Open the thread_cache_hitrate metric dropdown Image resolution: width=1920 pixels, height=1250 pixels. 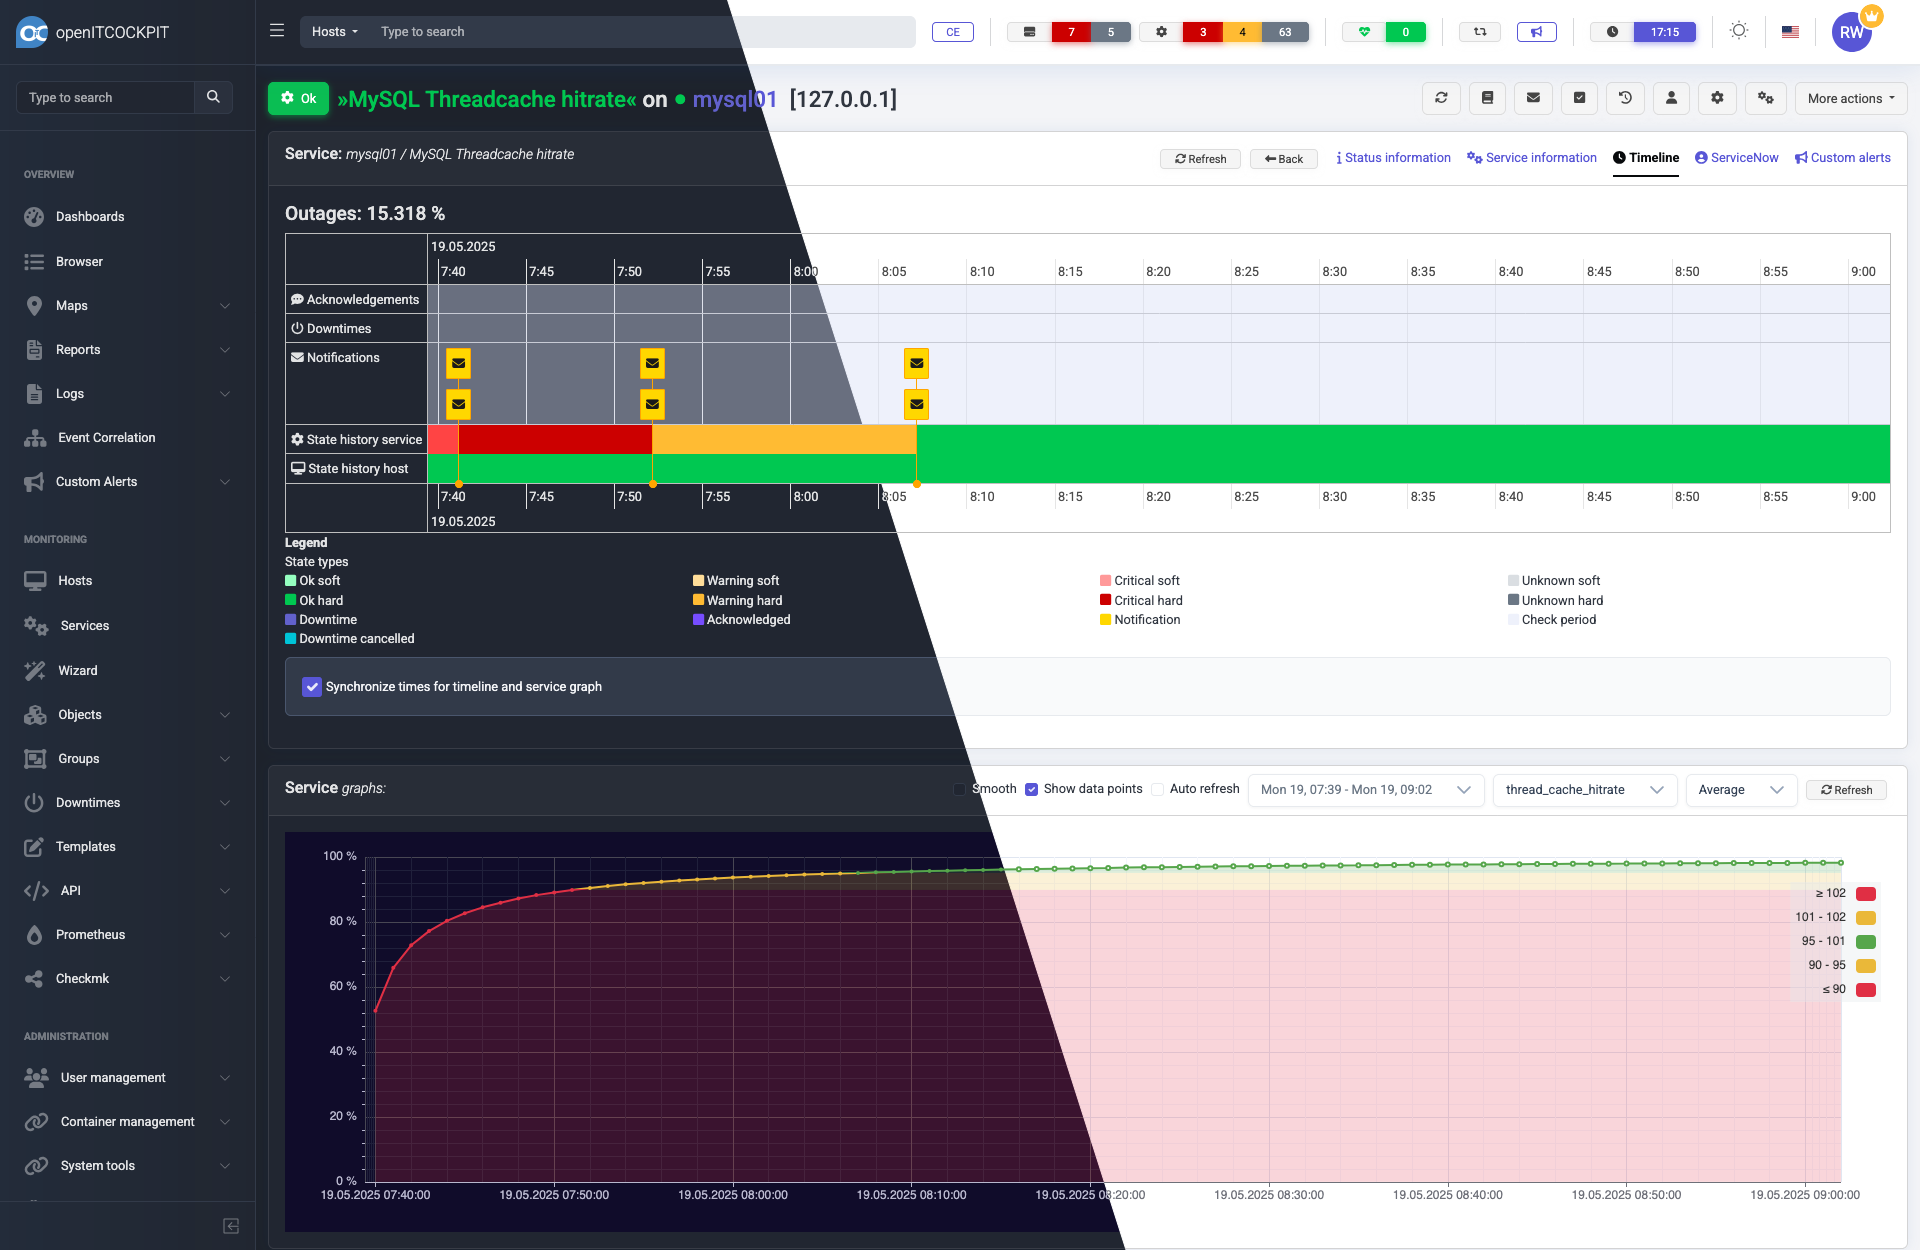(x=1583, y=790)
